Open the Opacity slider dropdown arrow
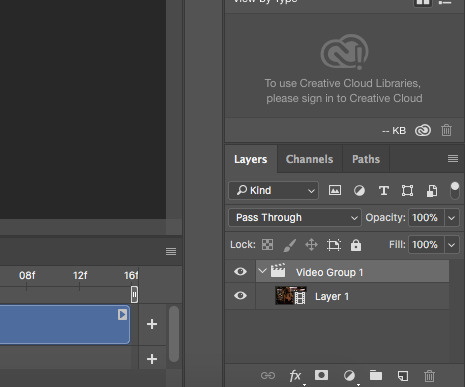465x387 pixels. pos(451,218)
